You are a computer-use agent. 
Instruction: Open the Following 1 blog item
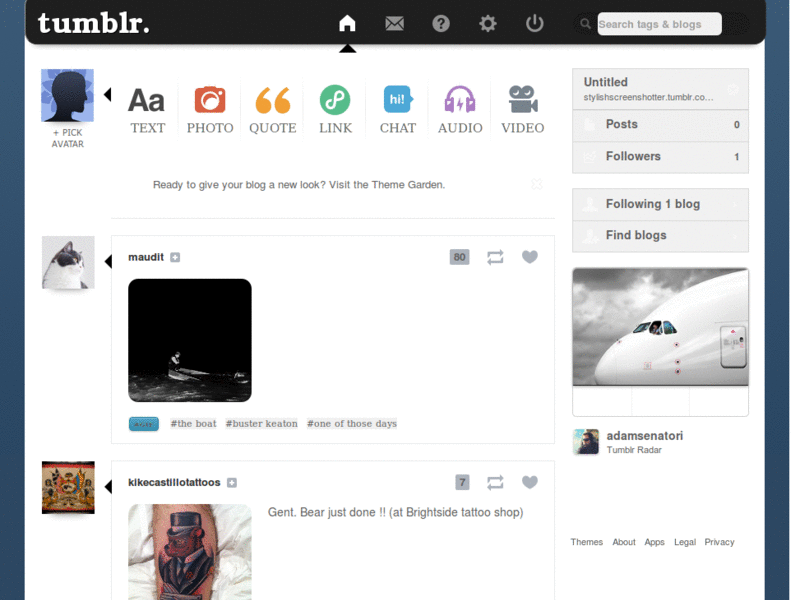660,205
